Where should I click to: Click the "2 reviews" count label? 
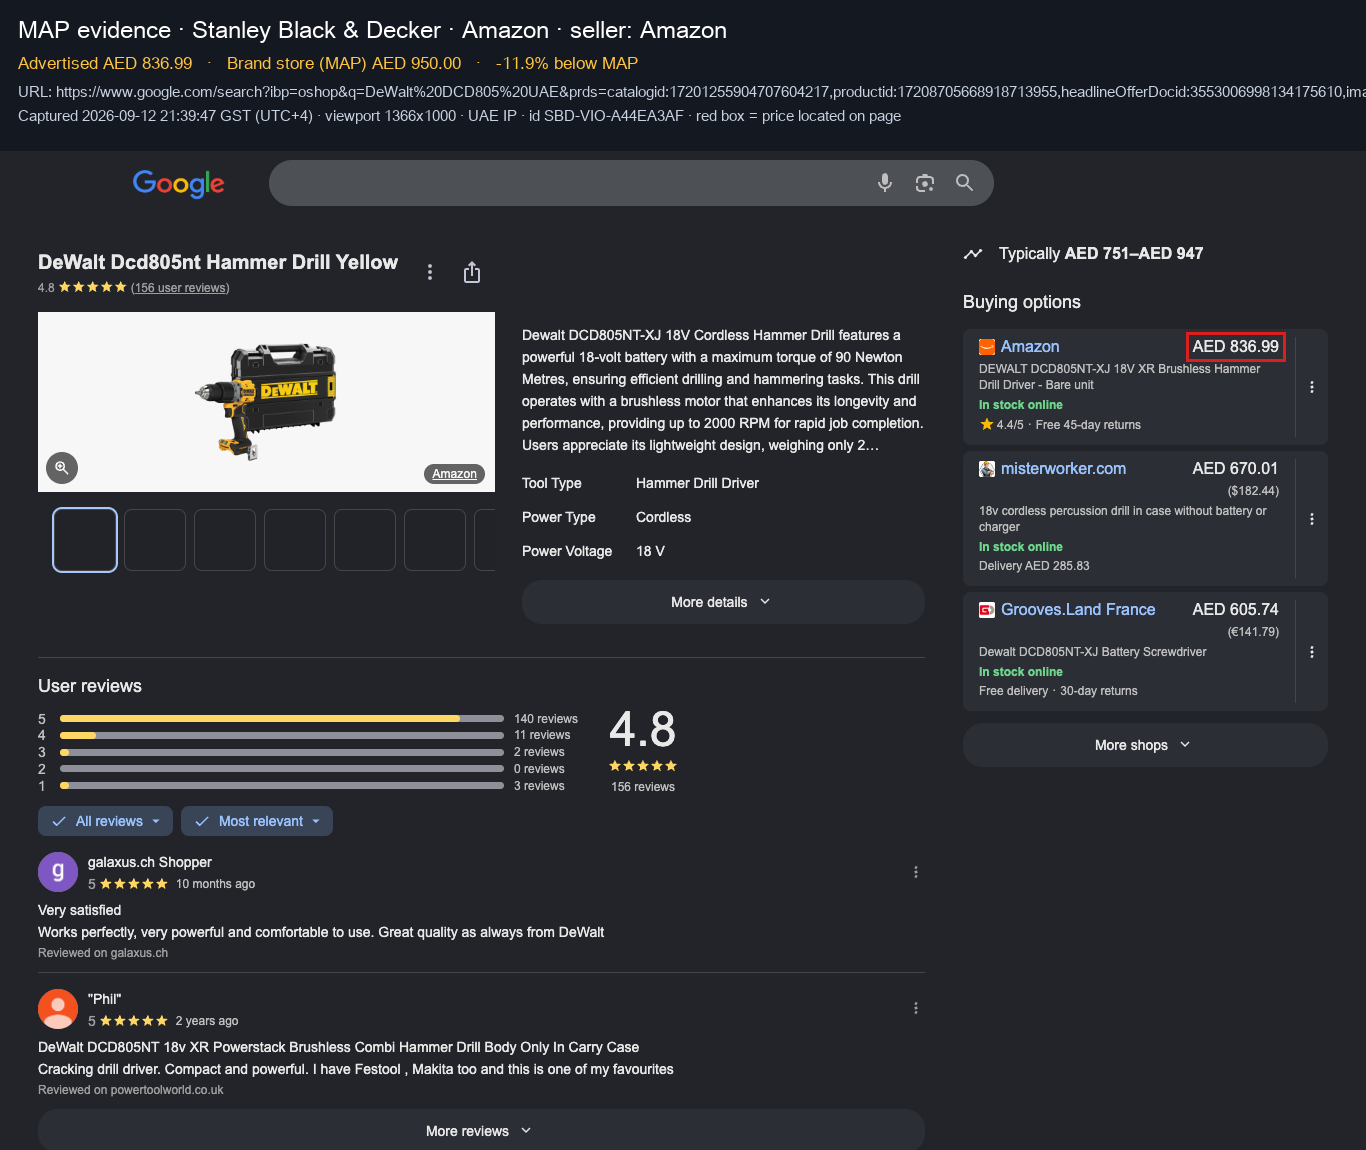pyautogui.click(x=539, y=752)
